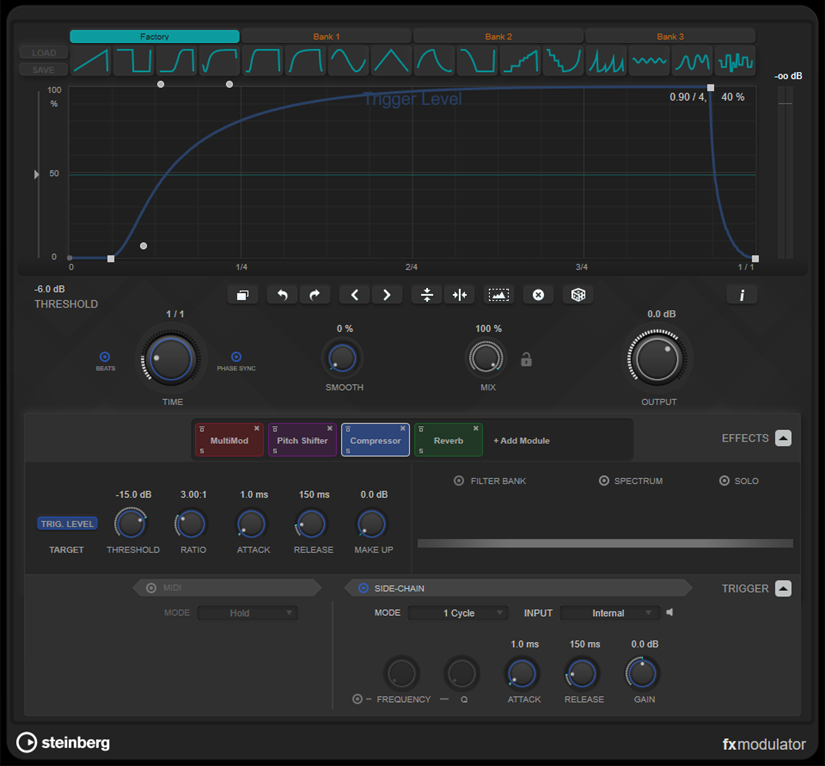Viewport: 825px width, 766px height.
Task: Select the Reverb module tab
Action: pos(448,440)
